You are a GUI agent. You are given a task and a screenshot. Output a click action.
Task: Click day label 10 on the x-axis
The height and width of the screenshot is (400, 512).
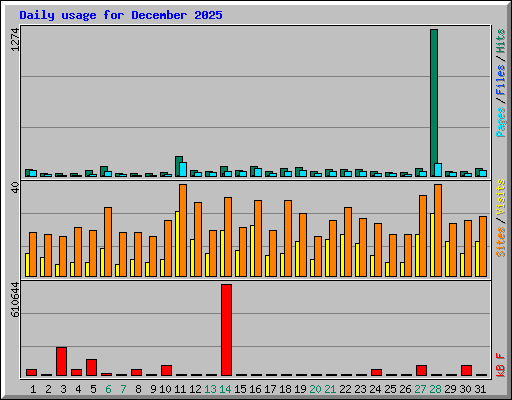(x=165, y=389)
